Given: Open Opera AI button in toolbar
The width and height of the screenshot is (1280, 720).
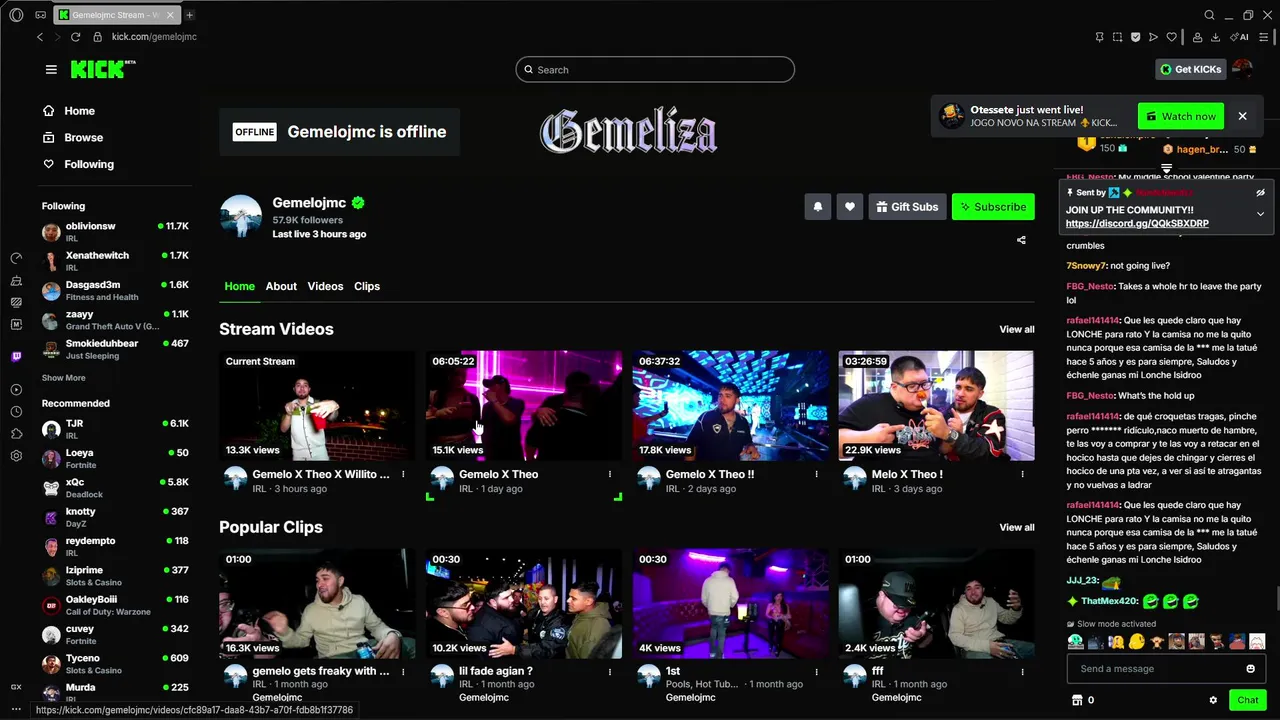Looking at the screenshot, I should click(1240, 37).
